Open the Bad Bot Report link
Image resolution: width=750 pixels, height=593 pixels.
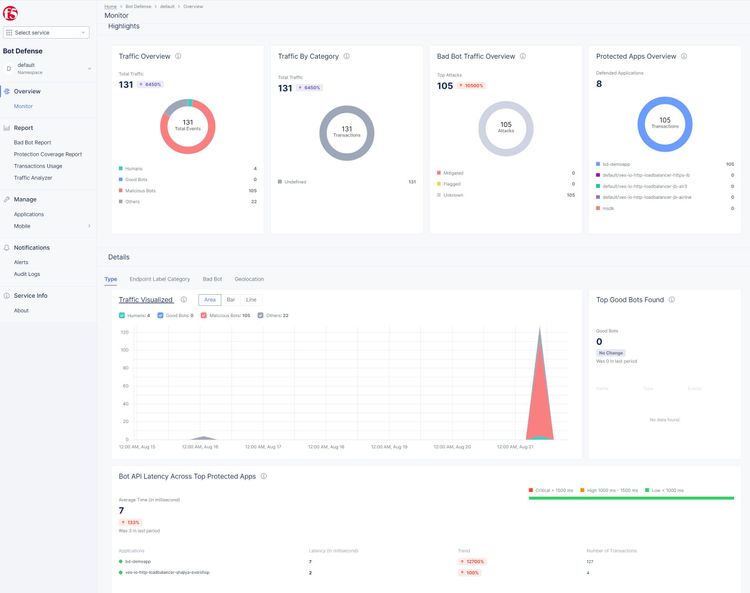pos(33,142)
